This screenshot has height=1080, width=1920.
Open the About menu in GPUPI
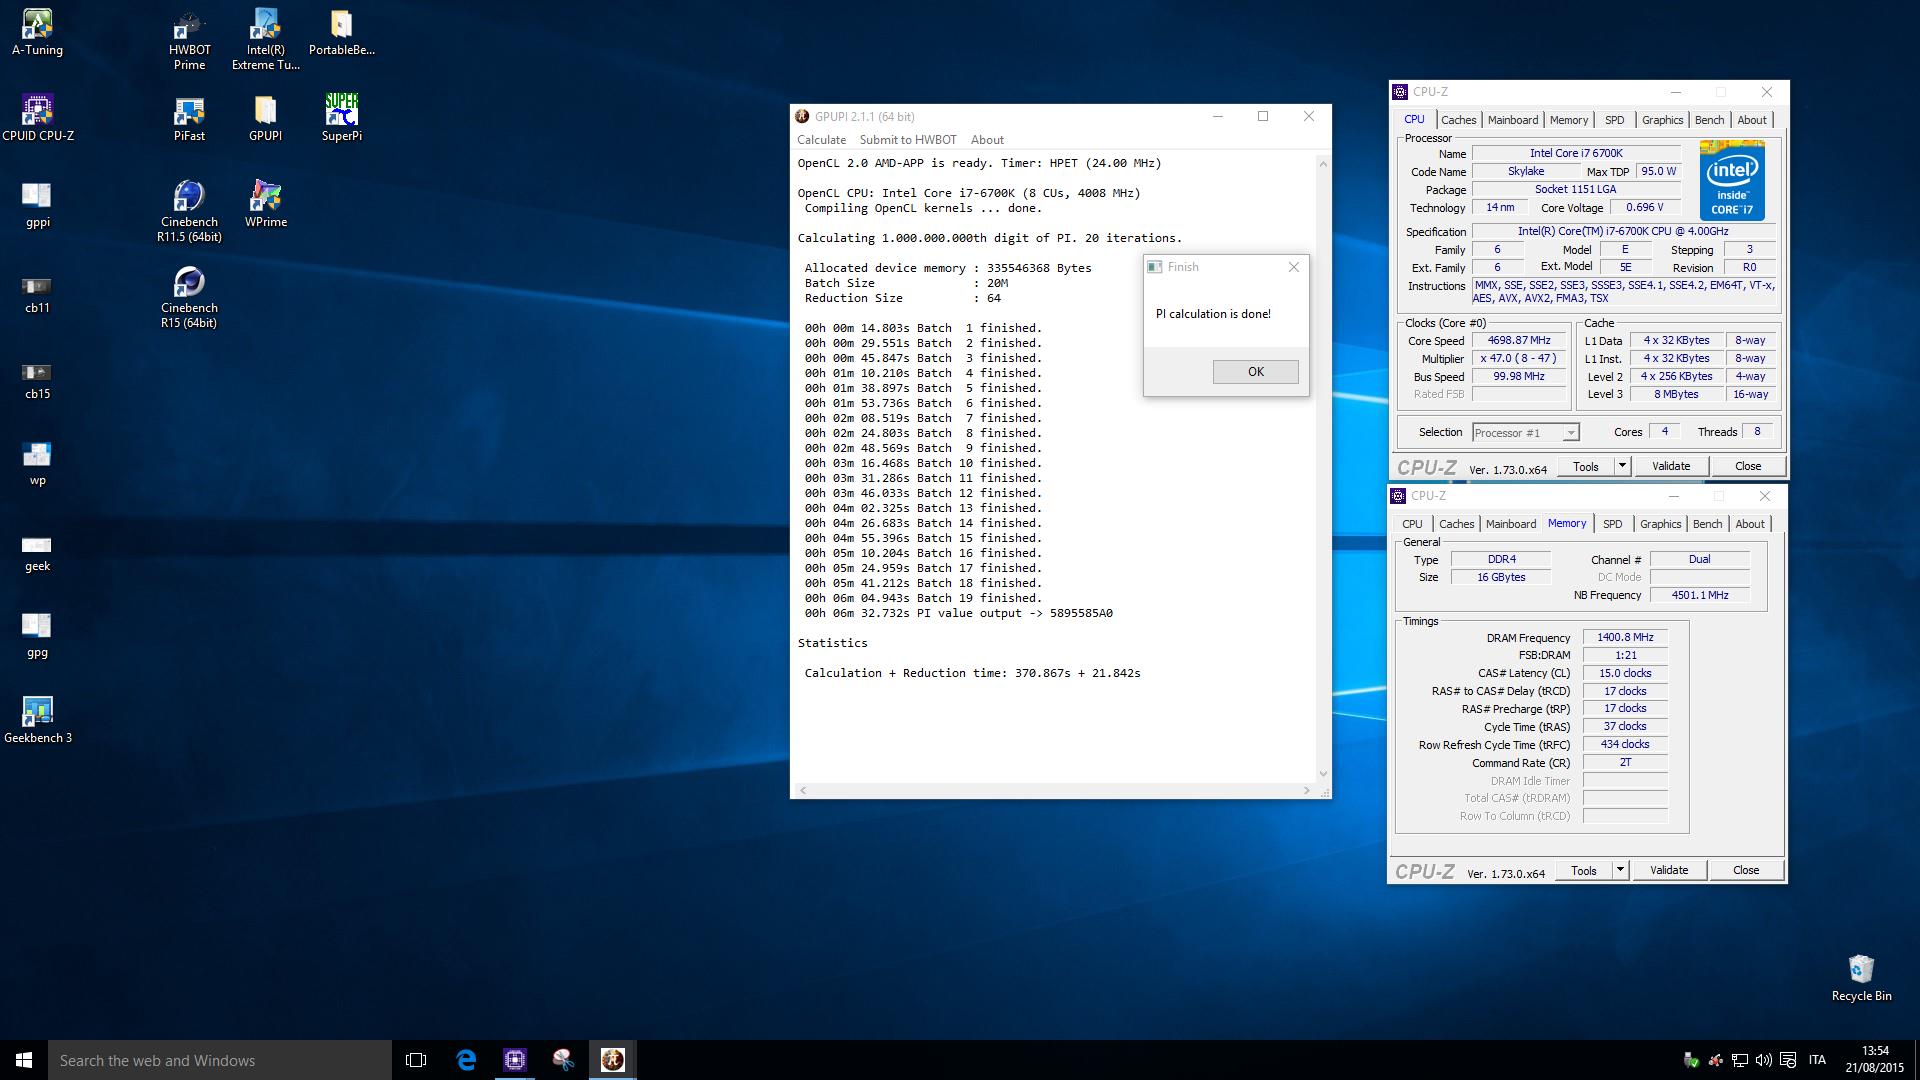click(x=987, y=140)
